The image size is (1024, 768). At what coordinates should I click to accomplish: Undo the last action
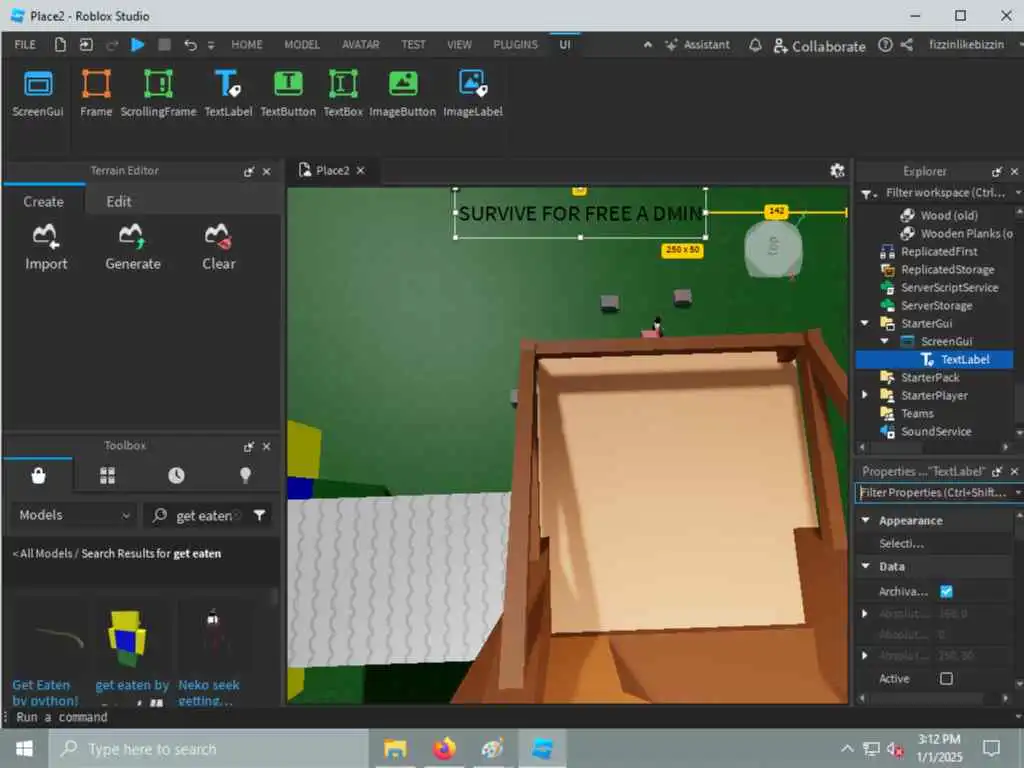[190, 45]
